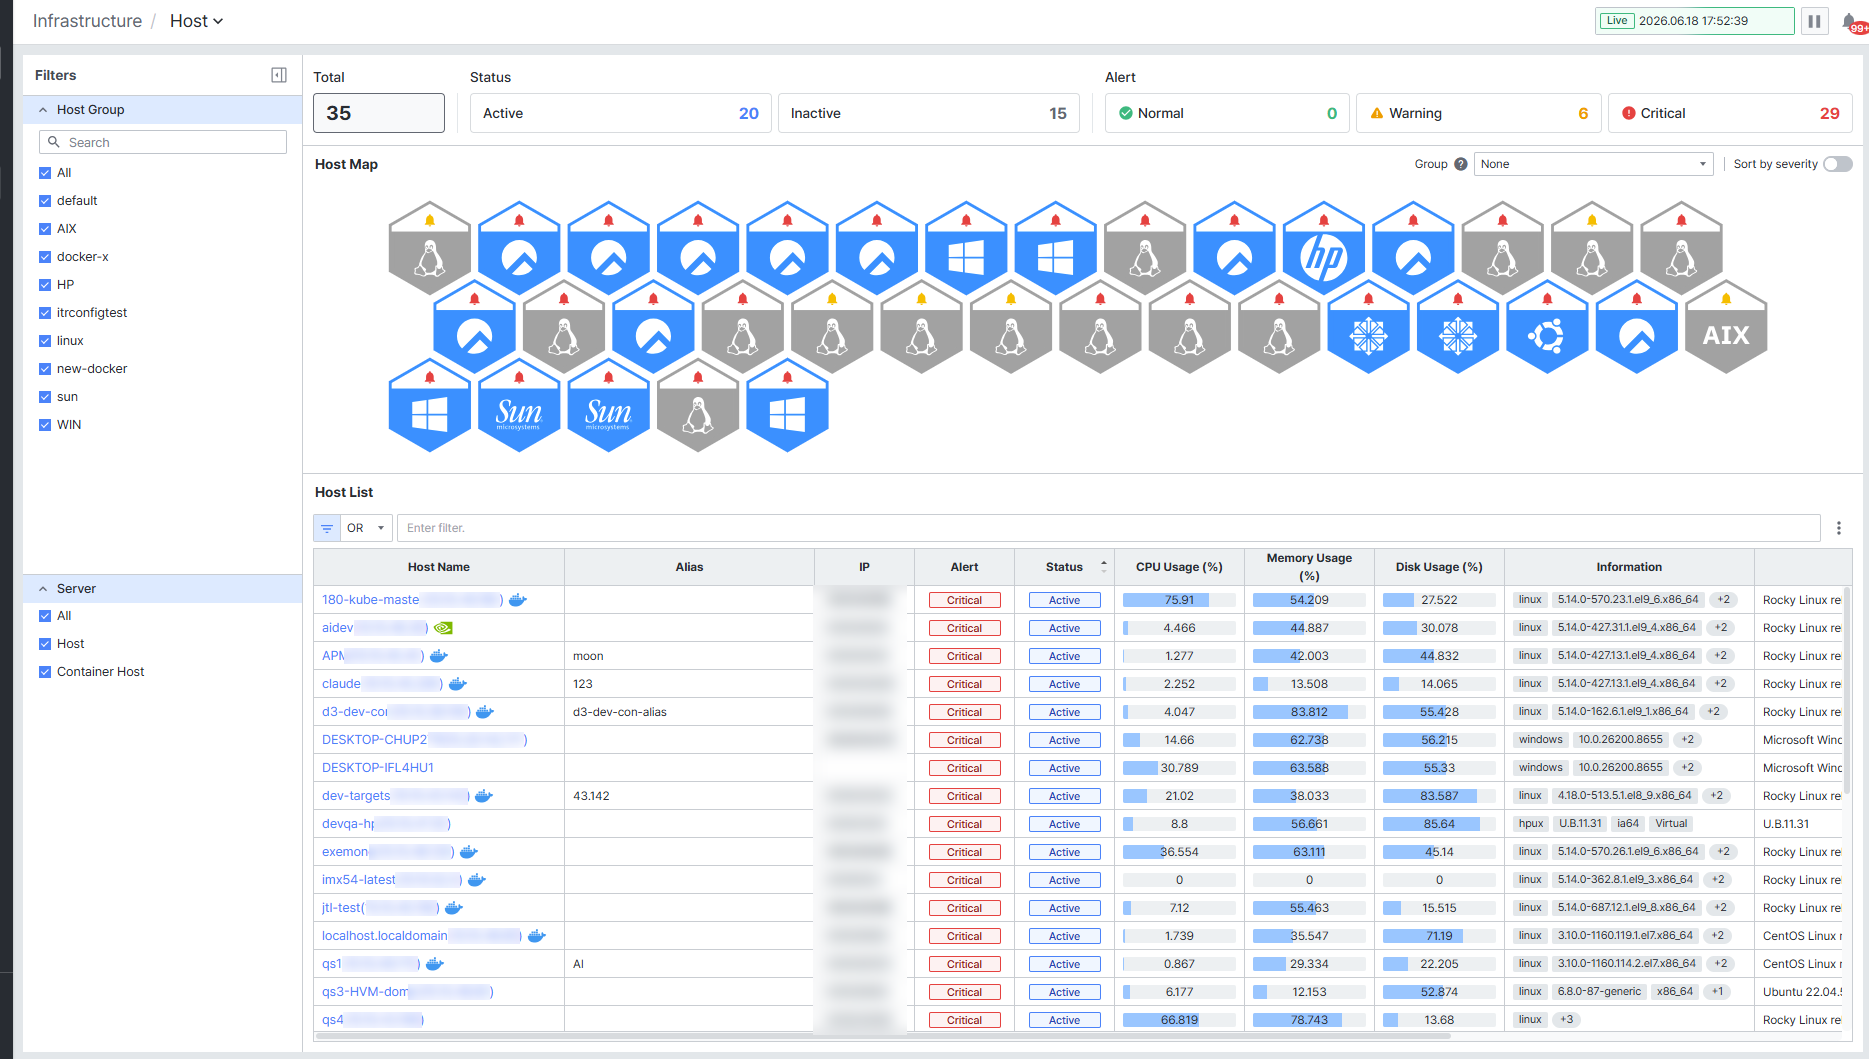Open the 180-kube-master host link
The image size is (1869, 1059).
pos(371,600)
